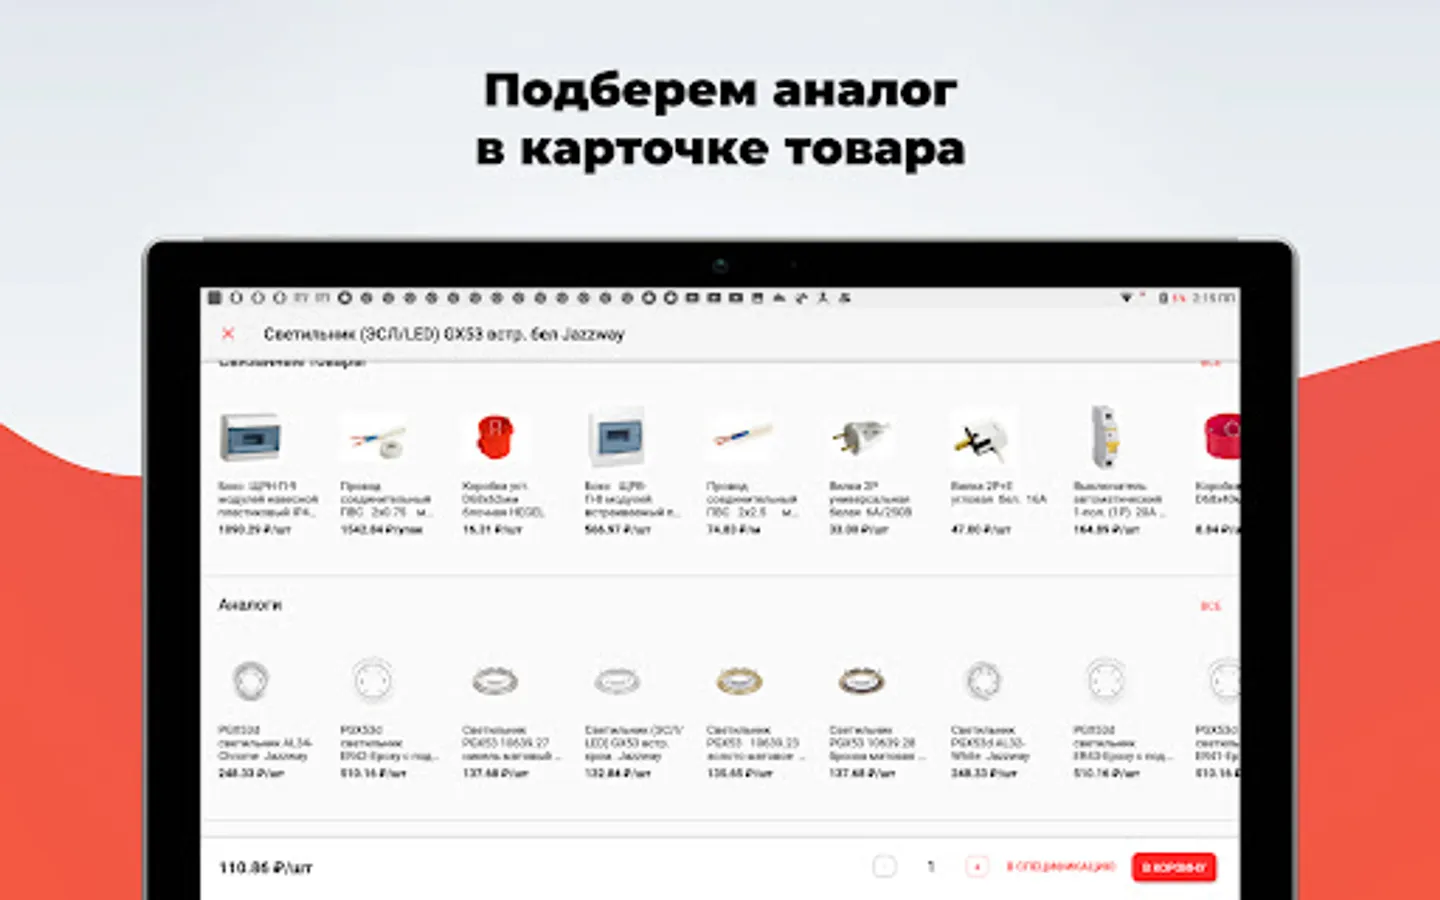Click the main price 110.86 ₽/шт

click(x=265, y=867)
